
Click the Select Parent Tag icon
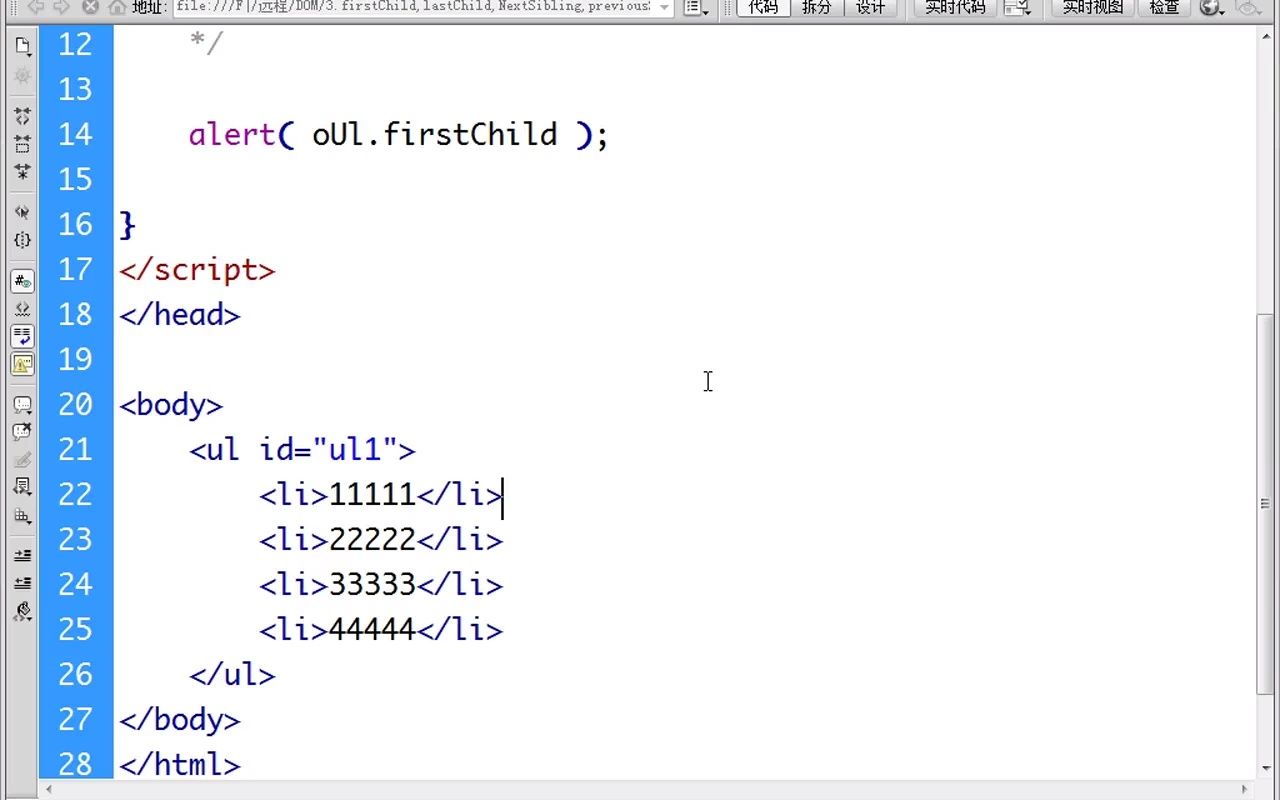[x=22, y=212]
